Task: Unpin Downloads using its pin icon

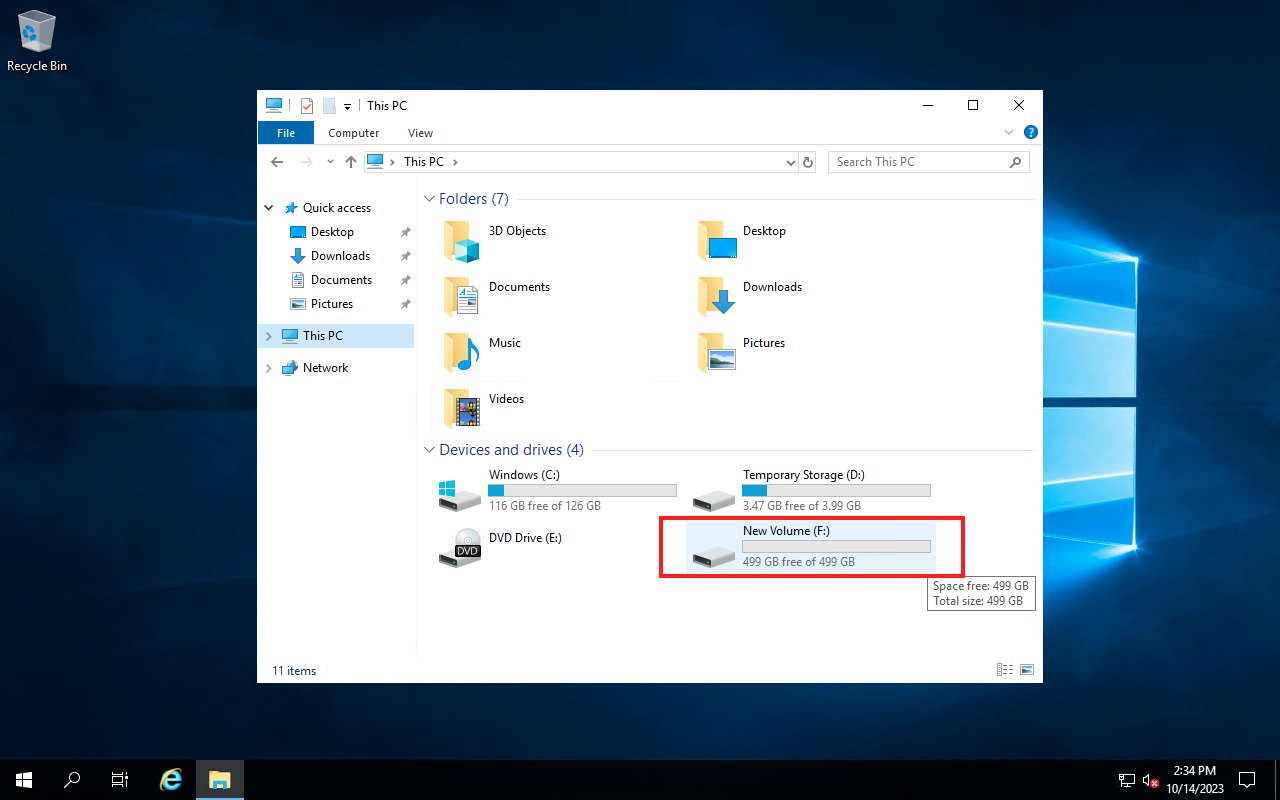Action: tap(405, 256)
